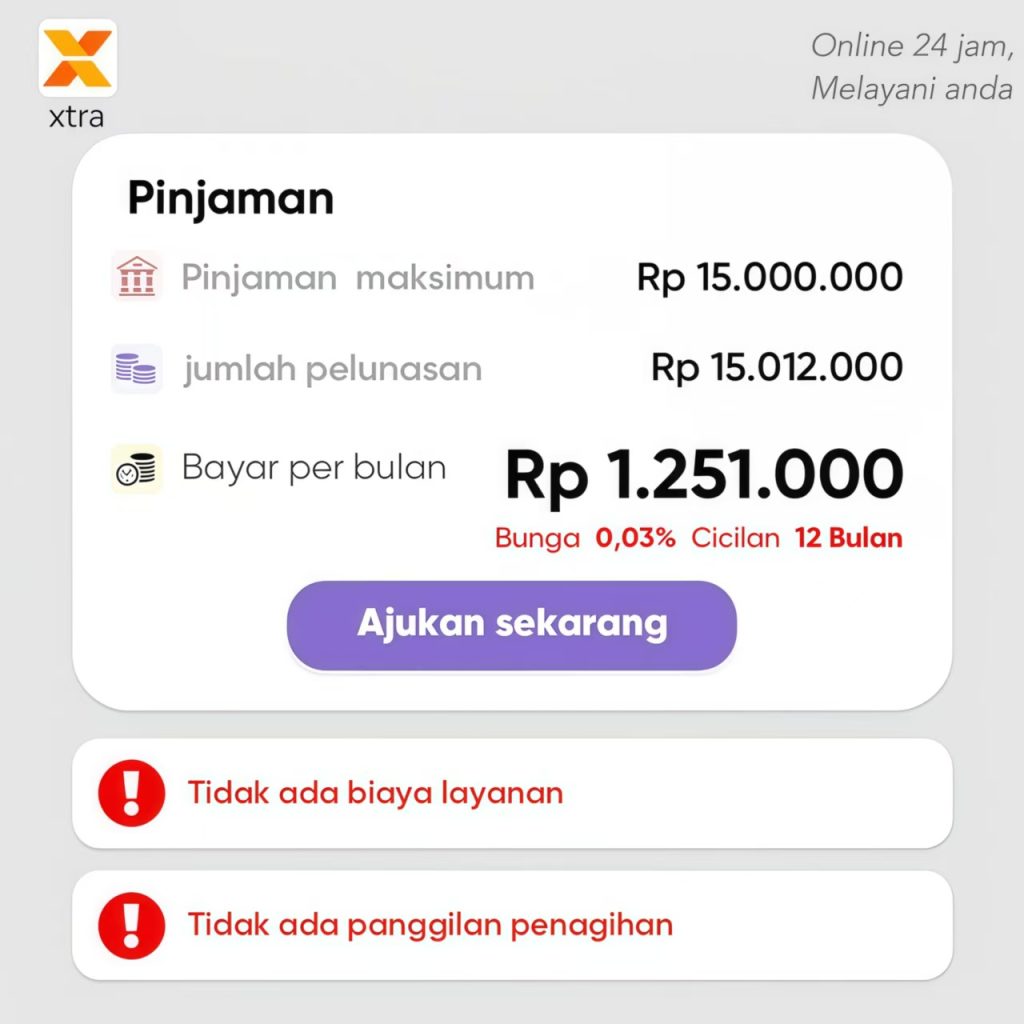Image resolution: width=1024 pixels, height=1024 pixels.
Task: Click the jumlah pelunasan label
Action: (332, 369)
